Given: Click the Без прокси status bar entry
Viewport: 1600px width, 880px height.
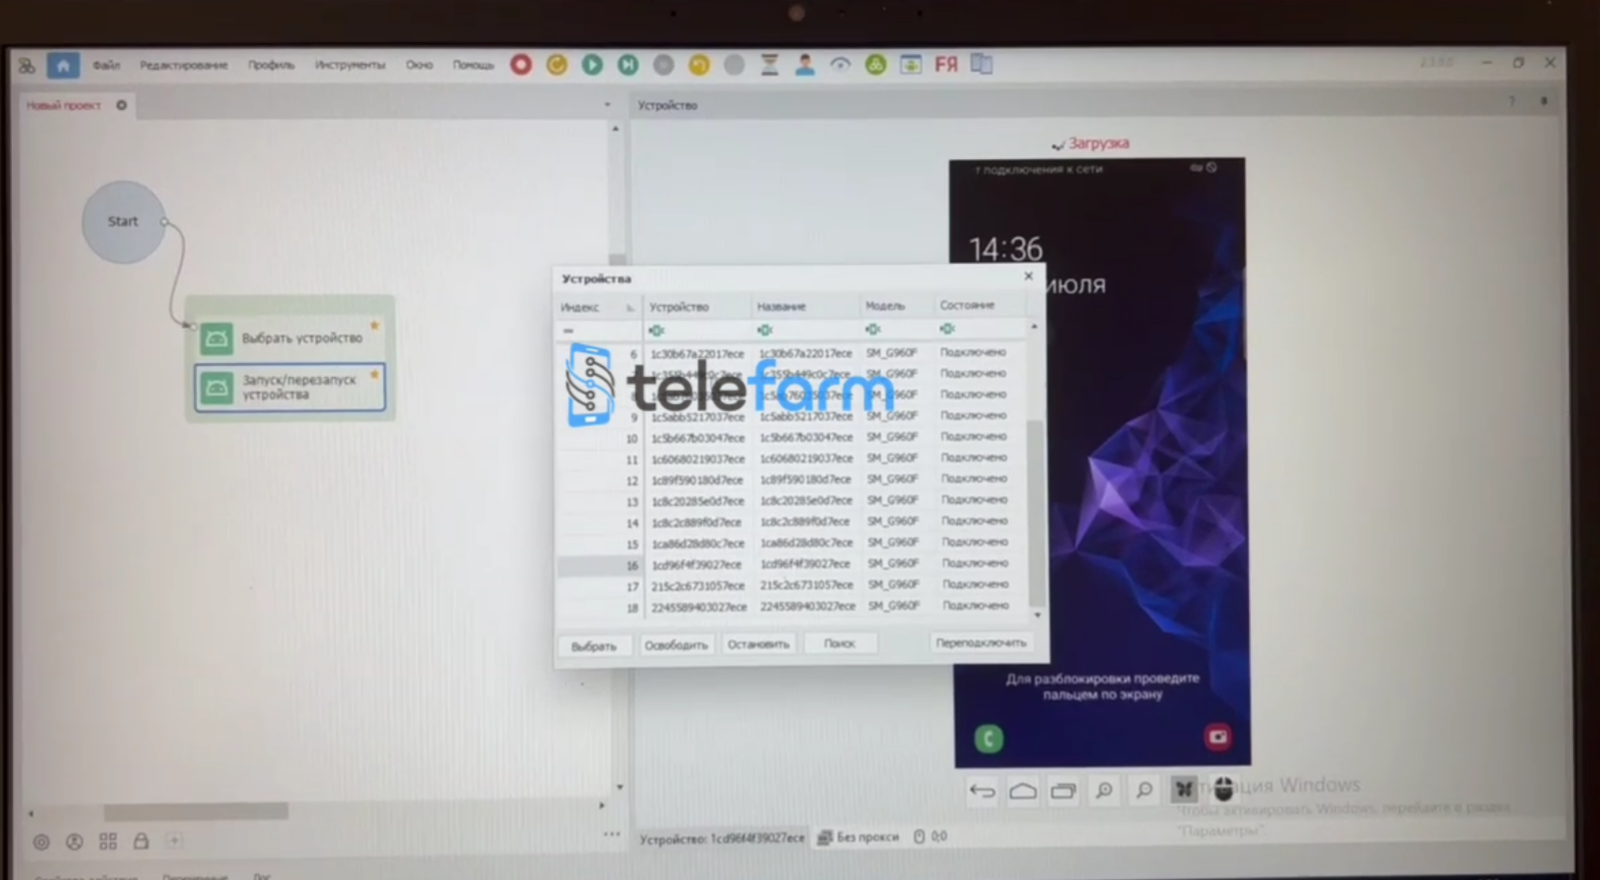Looking at the screenshot, I should [x=858, y=837].
